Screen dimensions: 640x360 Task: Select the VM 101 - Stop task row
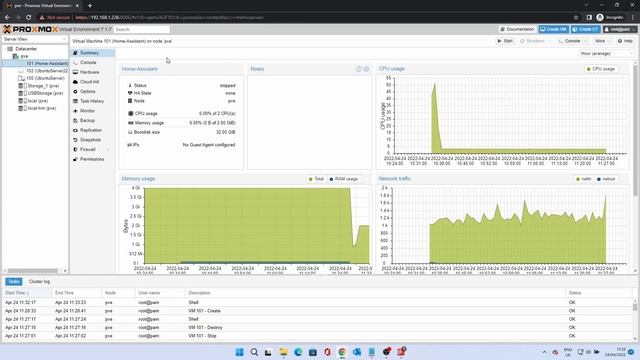pos(318,336)
